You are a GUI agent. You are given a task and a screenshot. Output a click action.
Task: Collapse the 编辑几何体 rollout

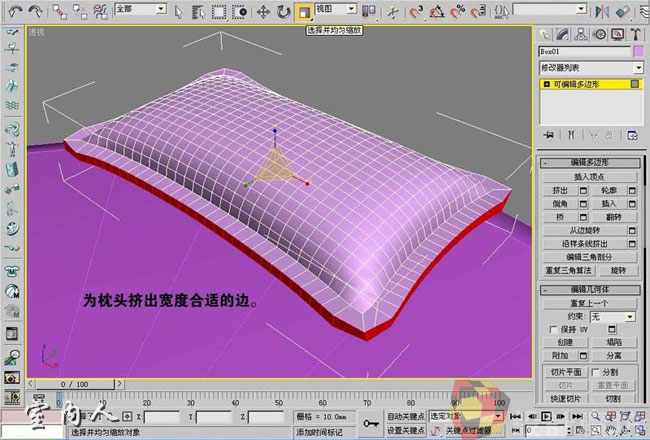[590, 289]
